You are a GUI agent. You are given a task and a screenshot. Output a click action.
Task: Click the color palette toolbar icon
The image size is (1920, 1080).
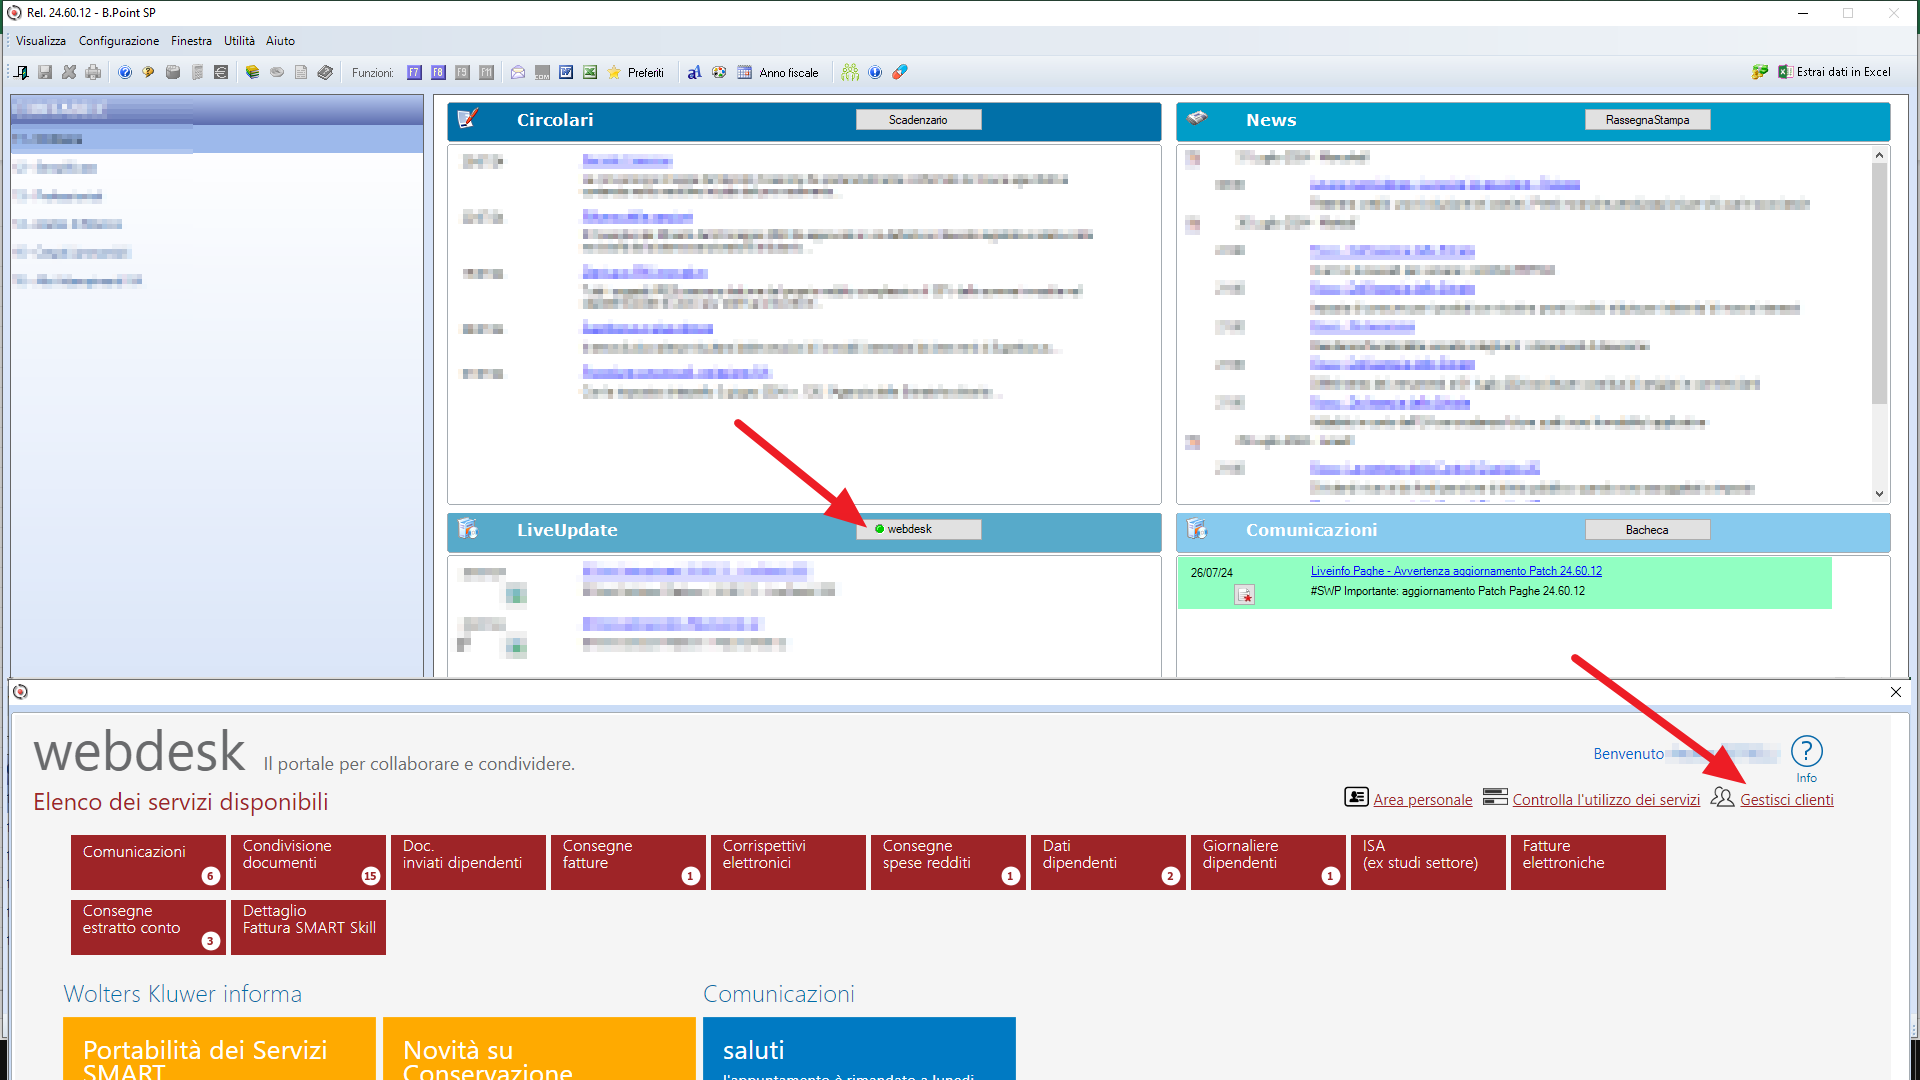point(719,72)
